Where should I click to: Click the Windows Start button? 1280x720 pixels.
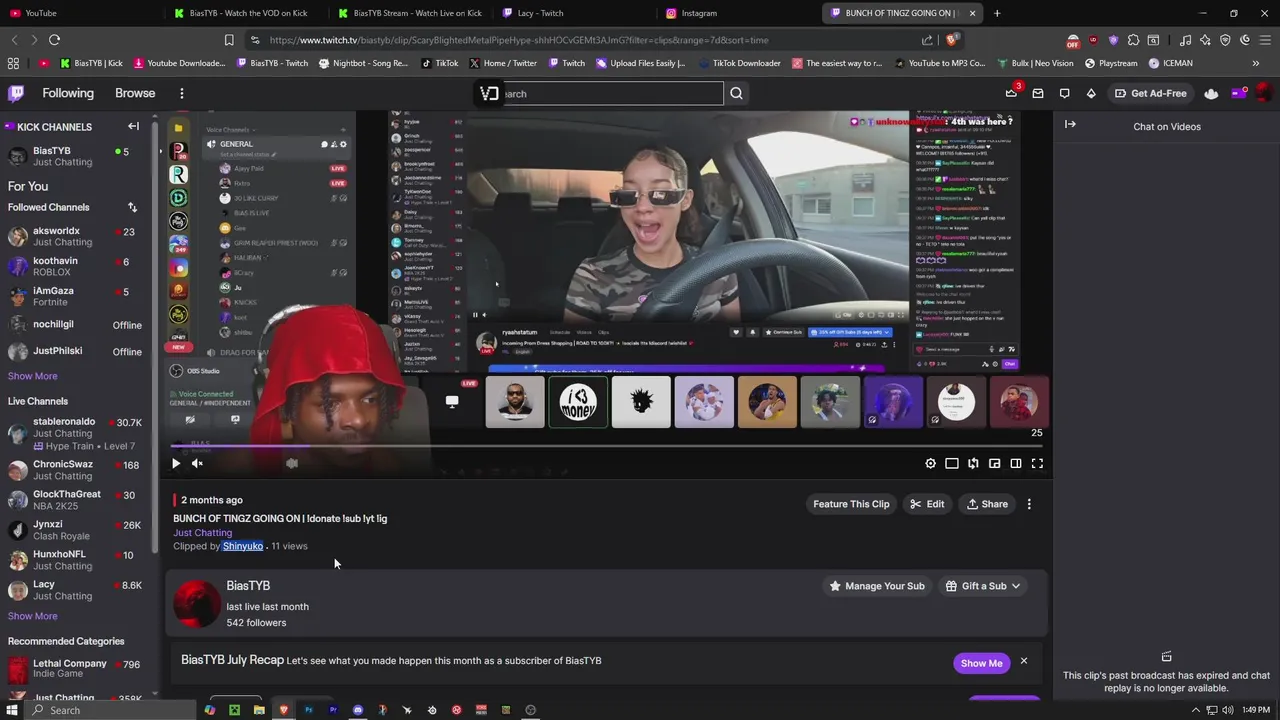(x=11, y=710)
